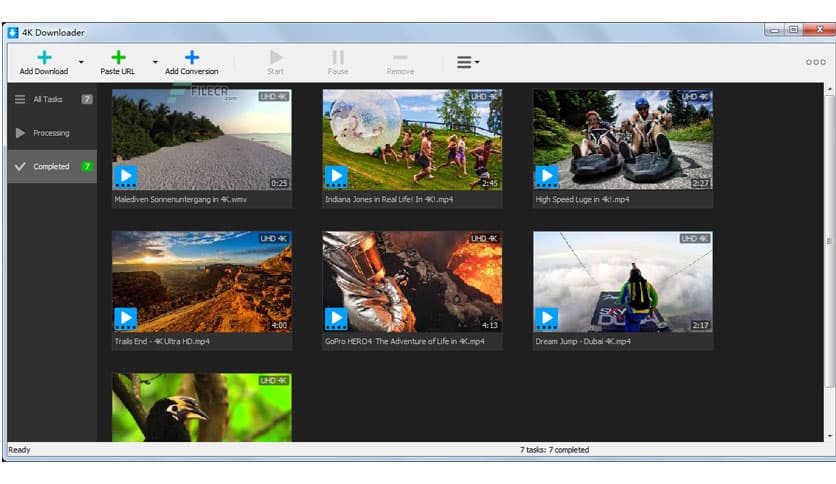Select the zorb ball runners thumbnail
Image resolution: width=836 pixels, height=484 pixels.
412,140
